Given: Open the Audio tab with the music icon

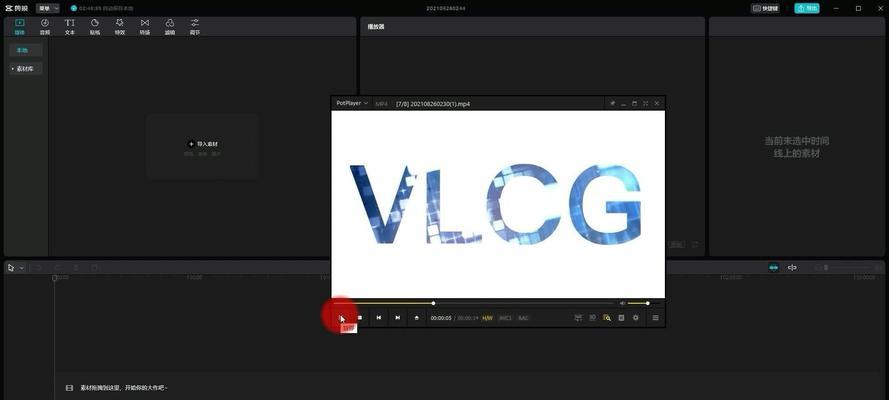Looking at the screenshot, I should (x=45, y=27).
